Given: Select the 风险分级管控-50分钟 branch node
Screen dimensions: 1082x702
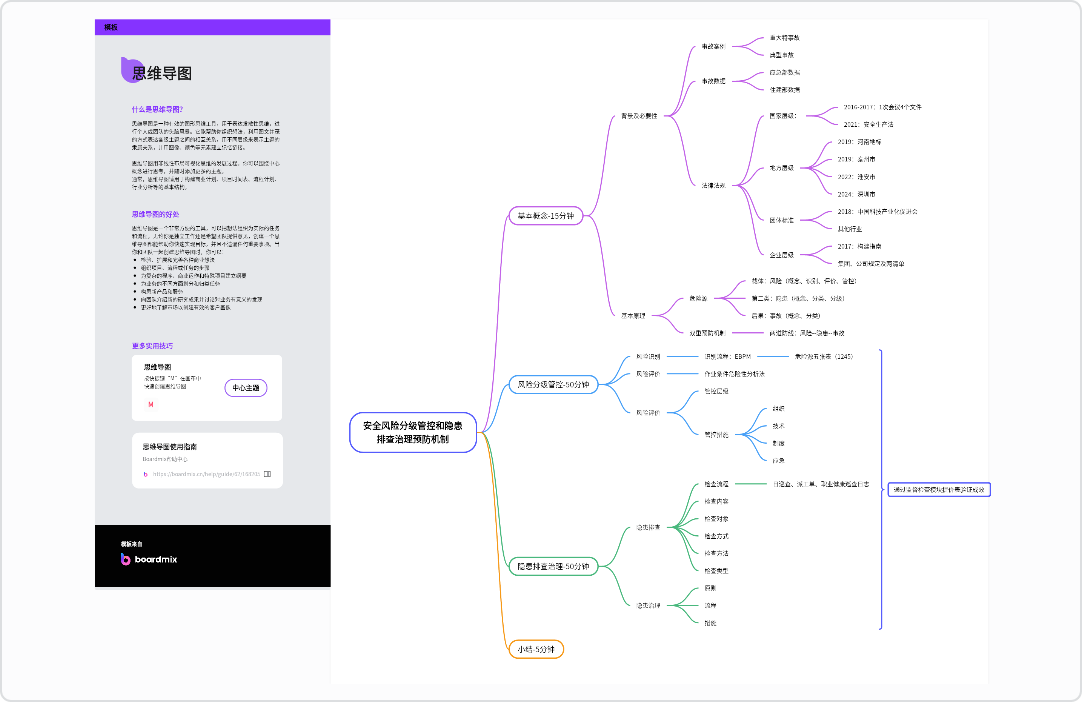Looking at the screenshot, I should click(x=553, y=384).
